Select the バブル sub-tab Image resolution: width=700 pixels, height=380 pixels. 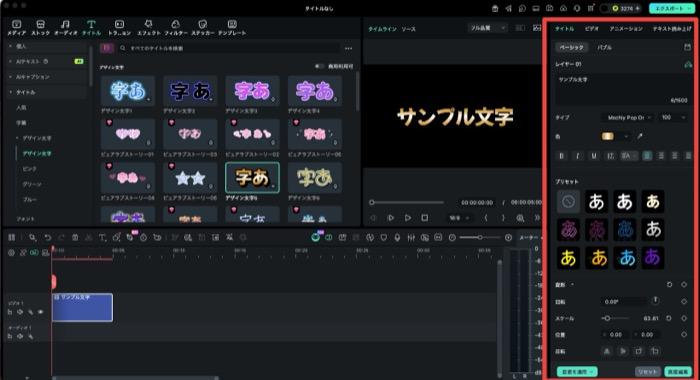604,47
